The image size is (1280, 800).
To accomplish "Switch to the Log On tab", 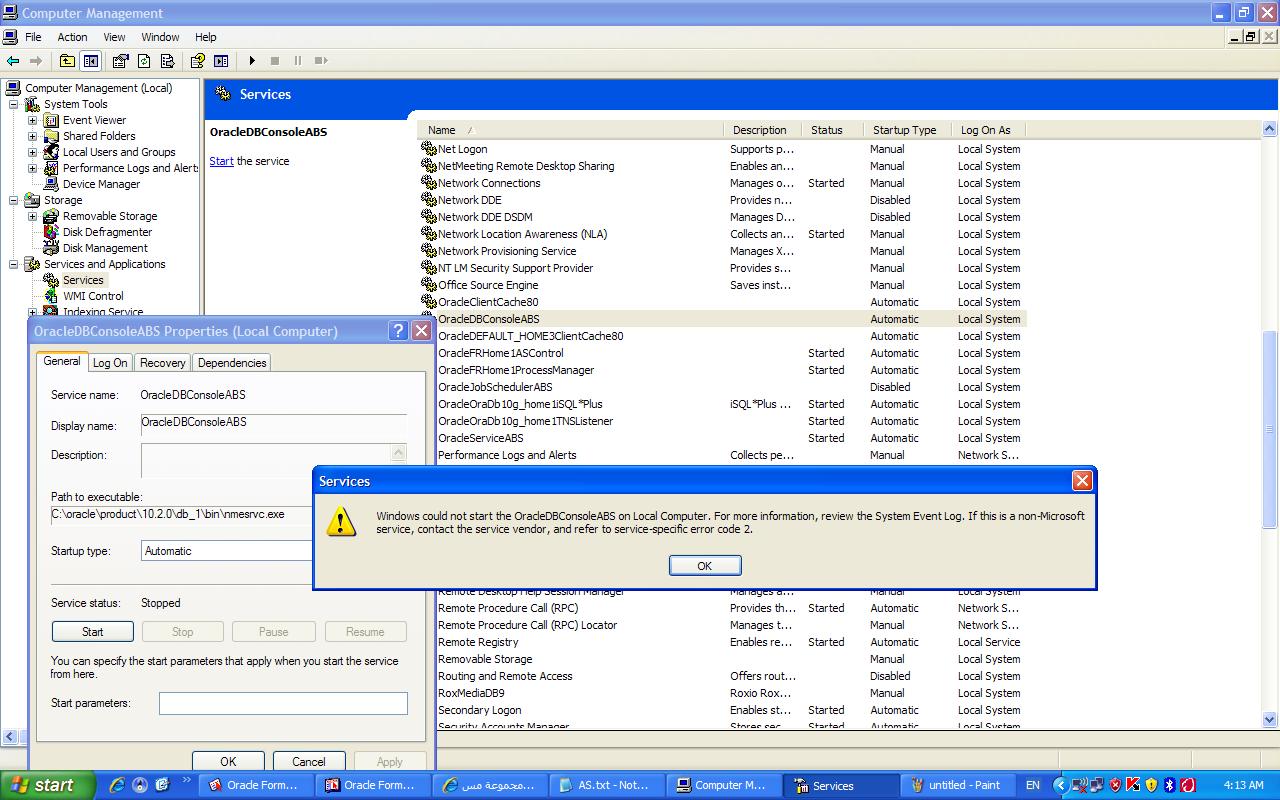I will click(110, 363).
